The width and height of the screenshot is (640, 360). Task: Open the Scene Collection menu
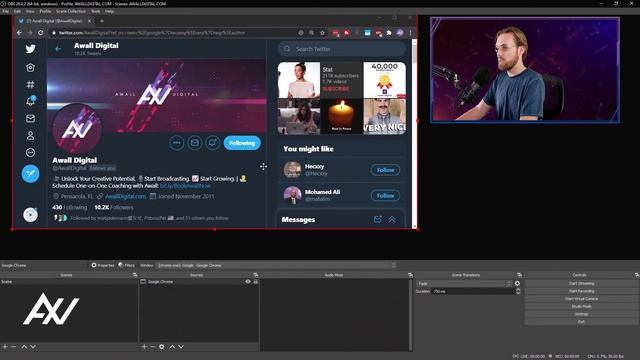pyautogui.click(x=71, y=11)
